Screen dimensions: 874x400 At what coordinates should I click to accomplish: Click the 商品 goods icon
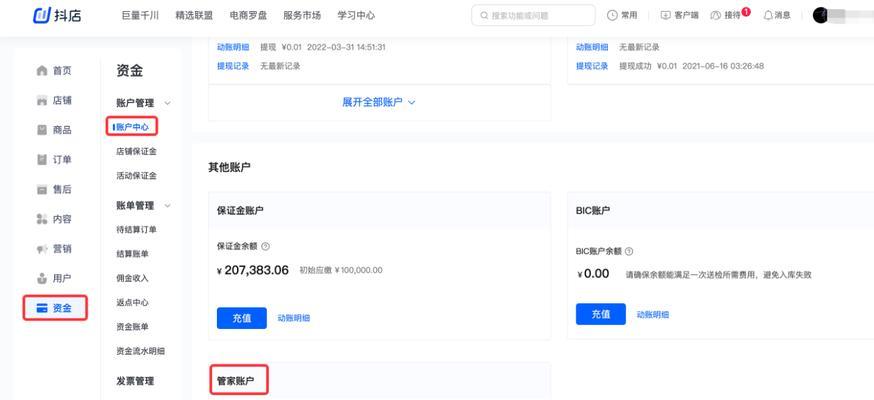41,130
